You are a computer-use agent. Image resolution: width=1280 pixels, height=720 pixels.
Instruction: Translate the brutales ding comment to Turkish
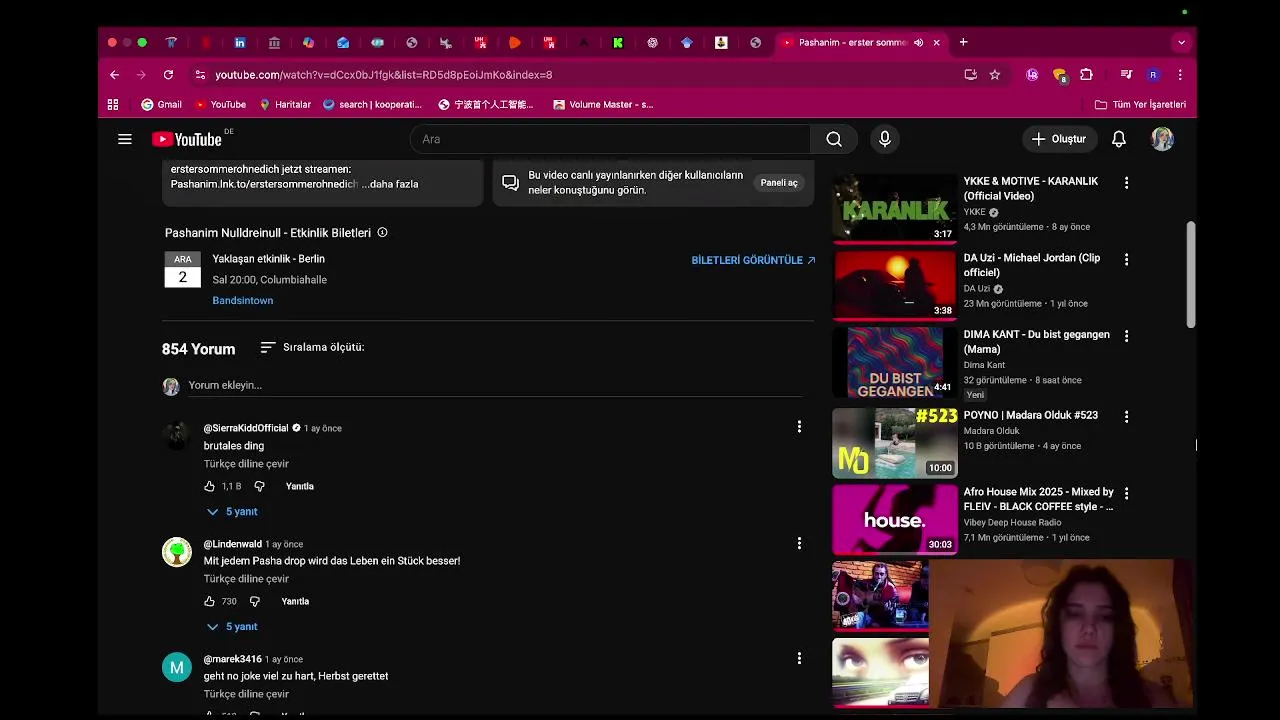click(x=246, y=464)
